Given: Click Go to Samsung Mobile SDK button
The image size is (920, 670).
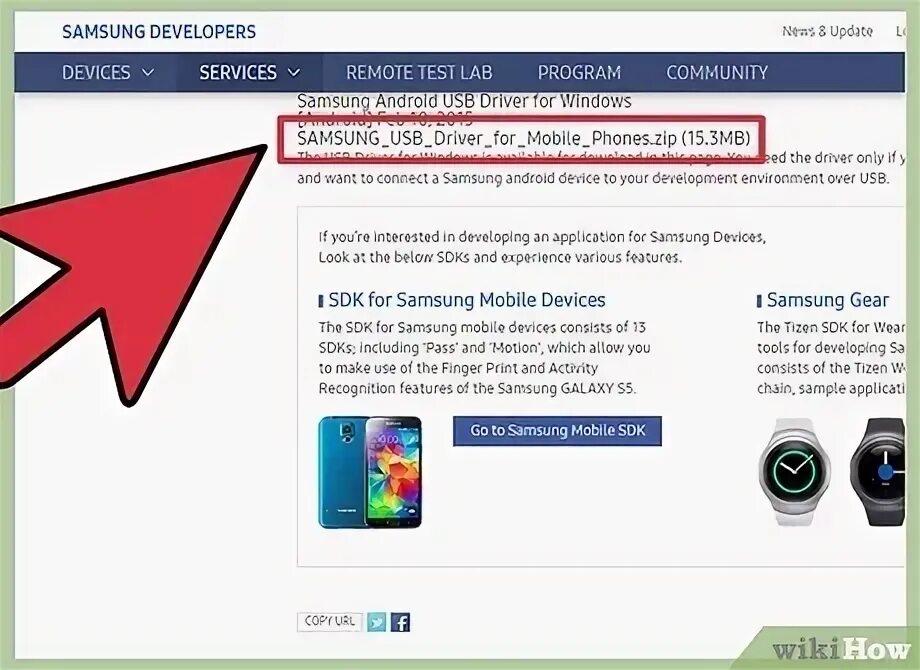Looking at the screenshot, I should pyautogui.click(x=557, y=431).
